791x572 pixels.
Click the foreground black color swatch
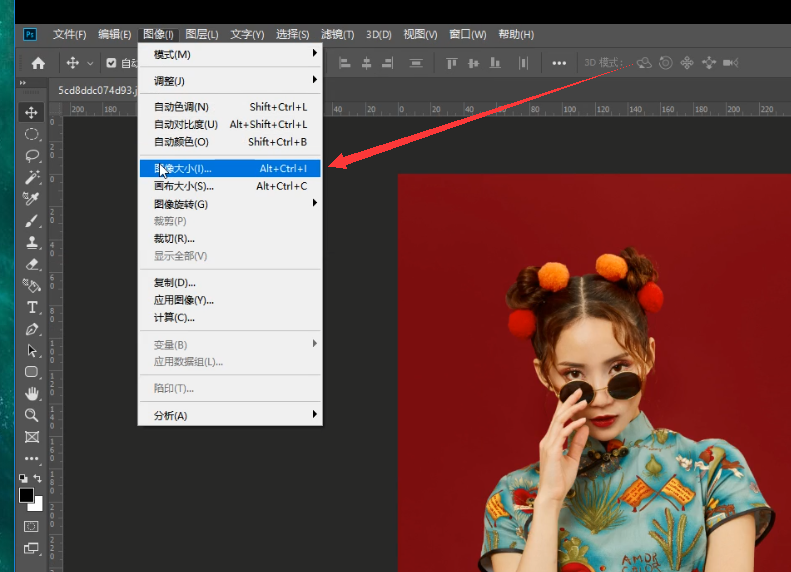(26, 495)
